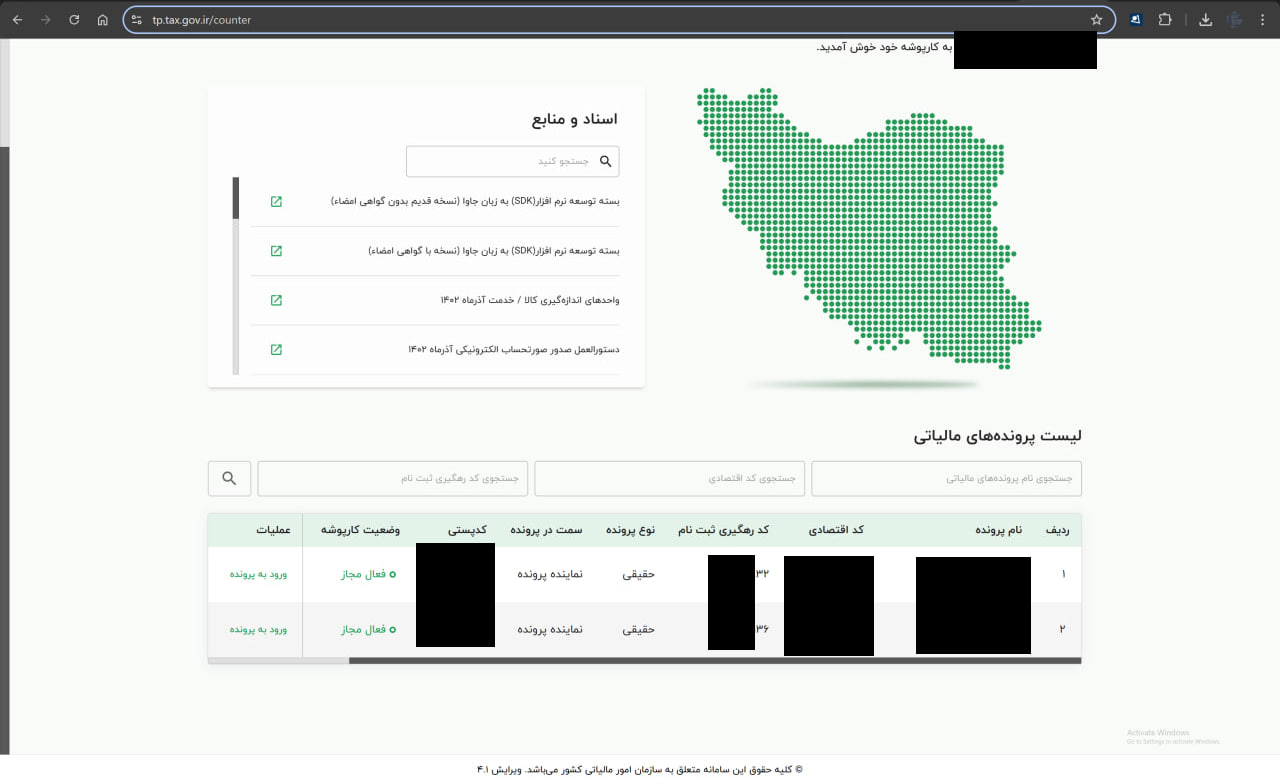Focus جستجوی کد رهگیری ثبت نام field
The height and width of the screenshot is (784, 1280).
pos(393,478)
